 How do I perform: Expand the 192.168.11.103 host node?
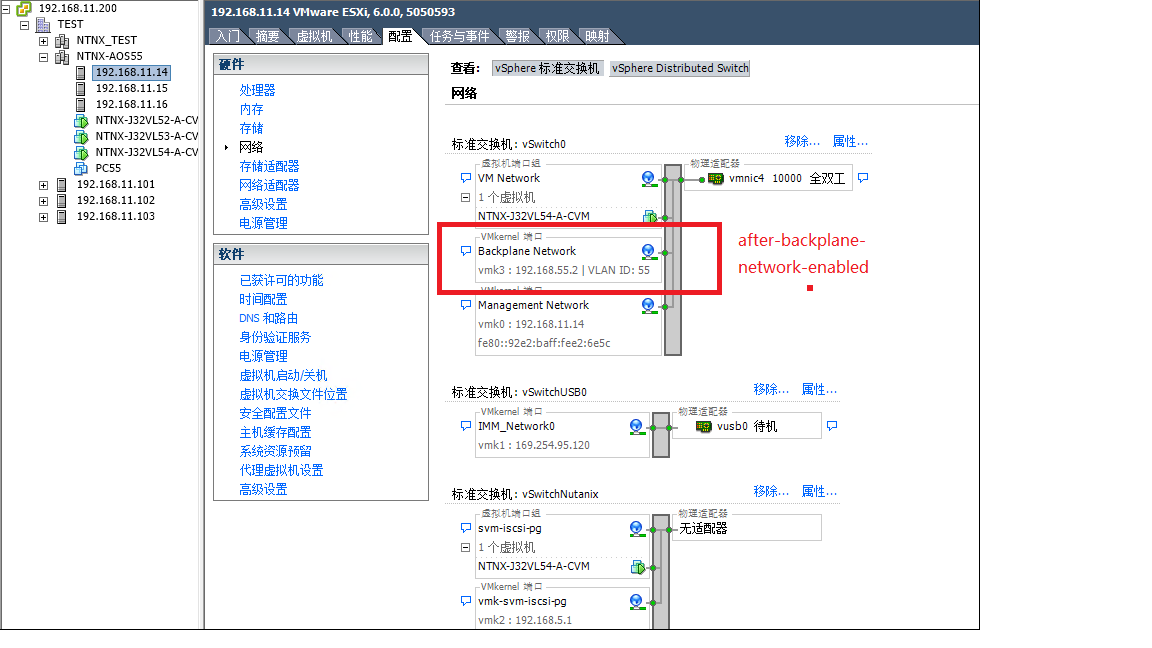coord(43,217)
